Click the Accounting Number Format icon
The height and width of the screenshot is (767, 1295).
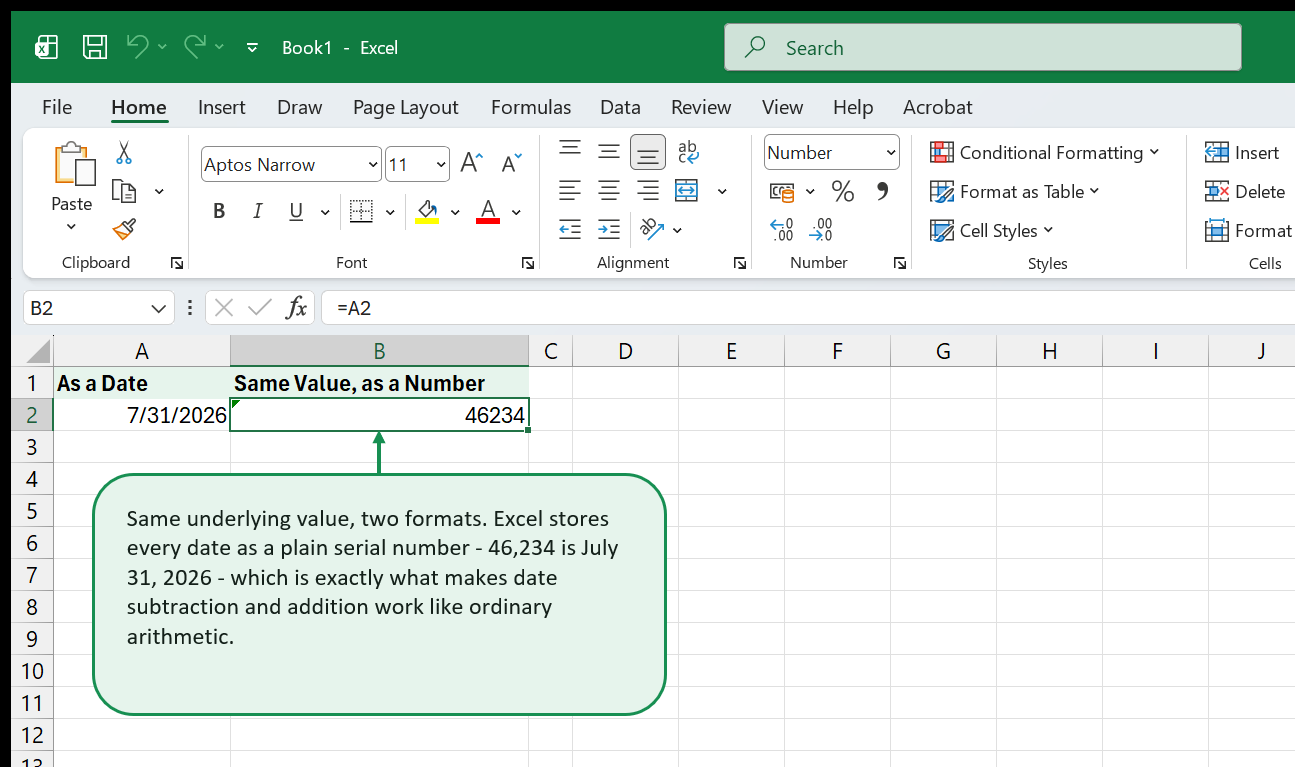coord(782,191)
